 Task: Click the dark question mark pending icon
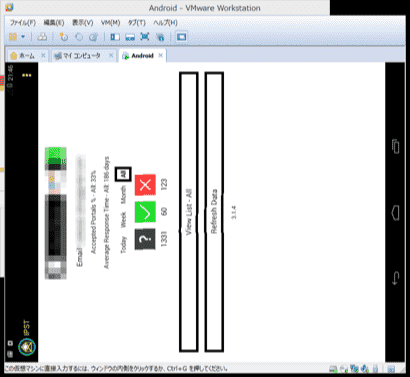coord(145,239)
